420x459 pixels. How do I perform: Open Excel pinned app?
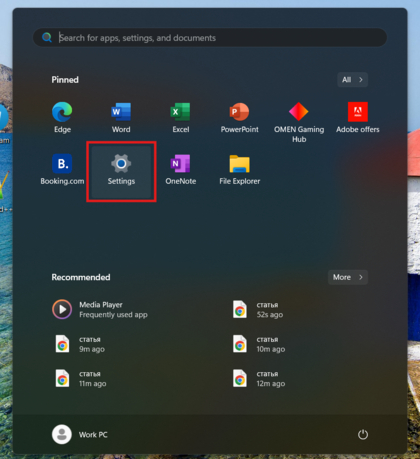coord(180,117)
